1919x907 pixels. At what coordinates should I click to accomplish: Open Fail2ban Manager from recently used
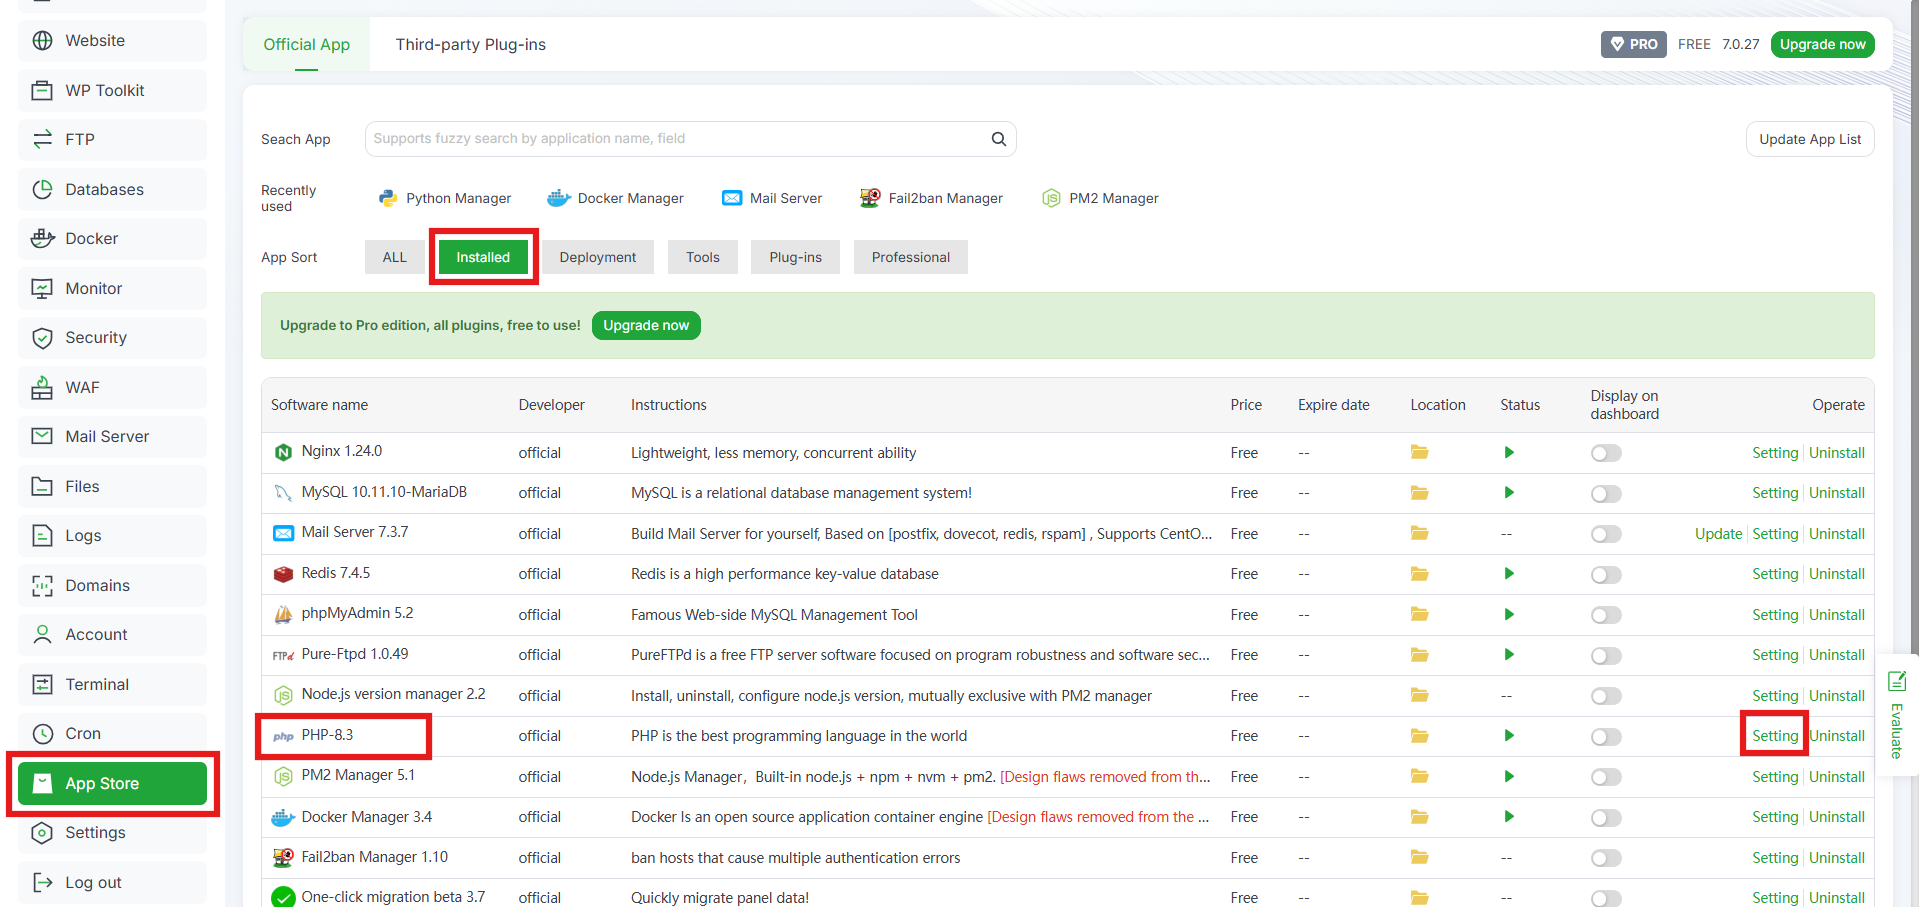(931, 198)
